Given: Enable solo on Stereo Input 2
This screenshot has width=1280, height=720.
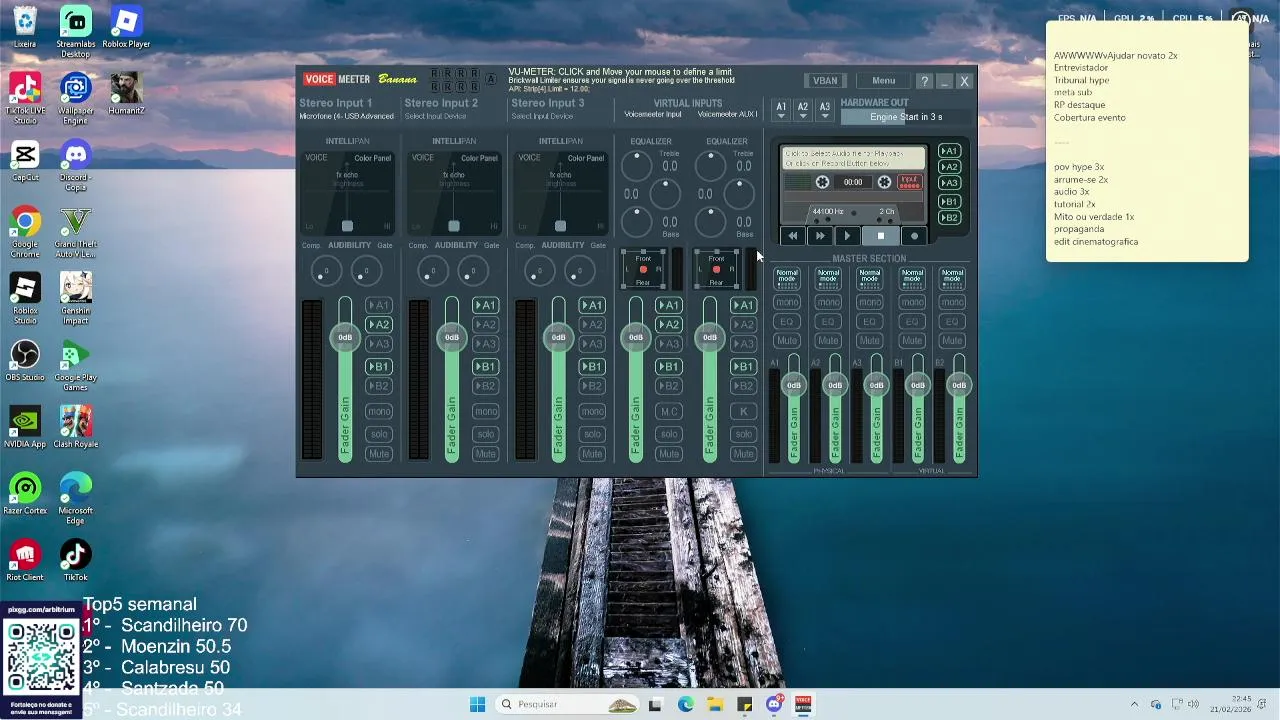Looking at the screenshot, I should pyautogui.click(x=485, y=434).
